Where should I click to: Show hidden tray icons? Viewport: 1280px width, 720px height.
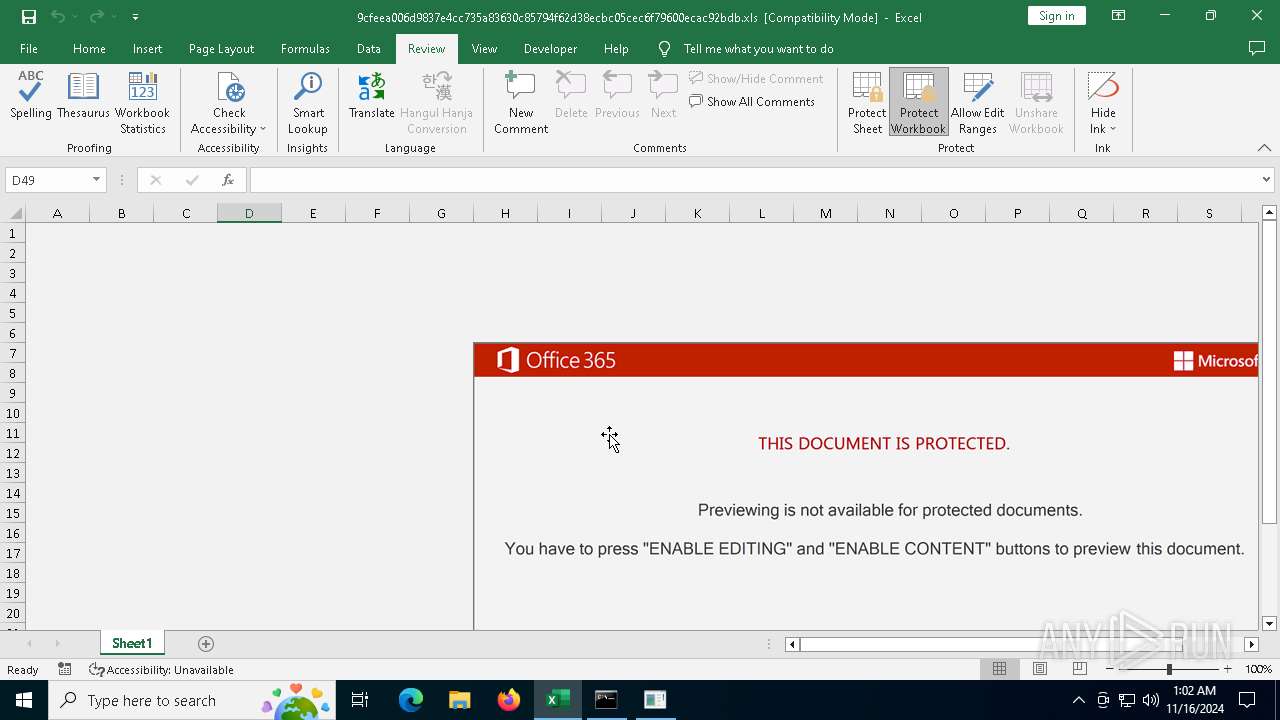click(x=1078, y=700)
